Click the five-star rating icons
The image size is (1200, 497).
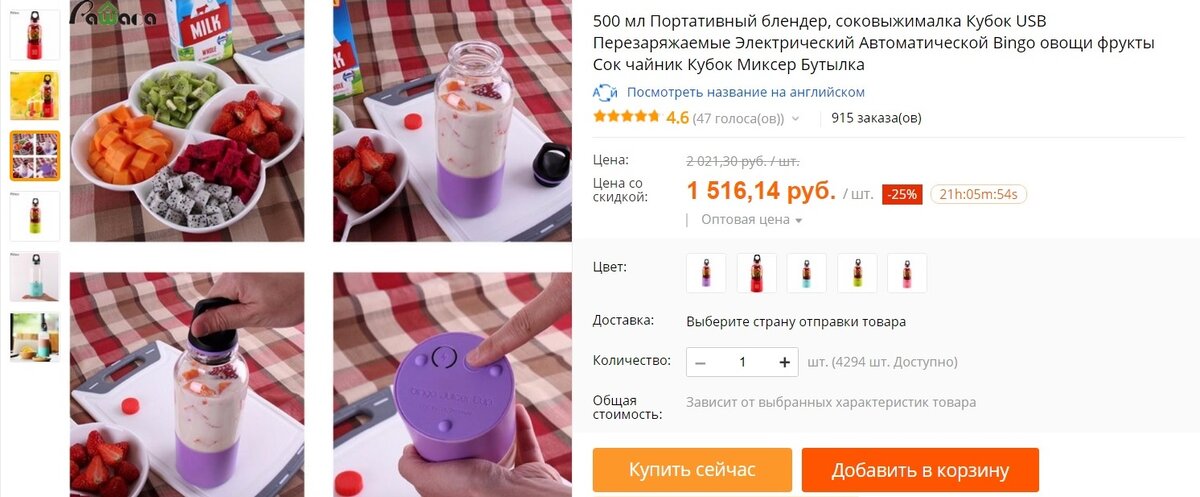pos(626,117)
